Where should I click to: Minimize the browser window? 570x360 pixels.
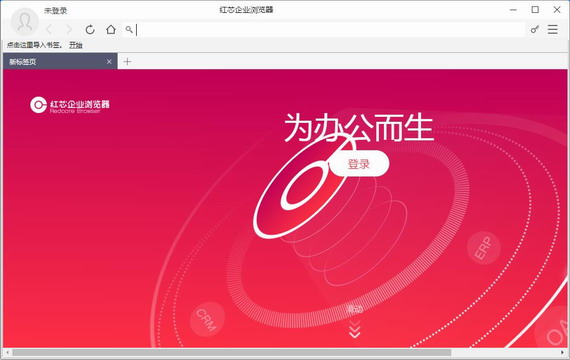click(x=513, y=10)
